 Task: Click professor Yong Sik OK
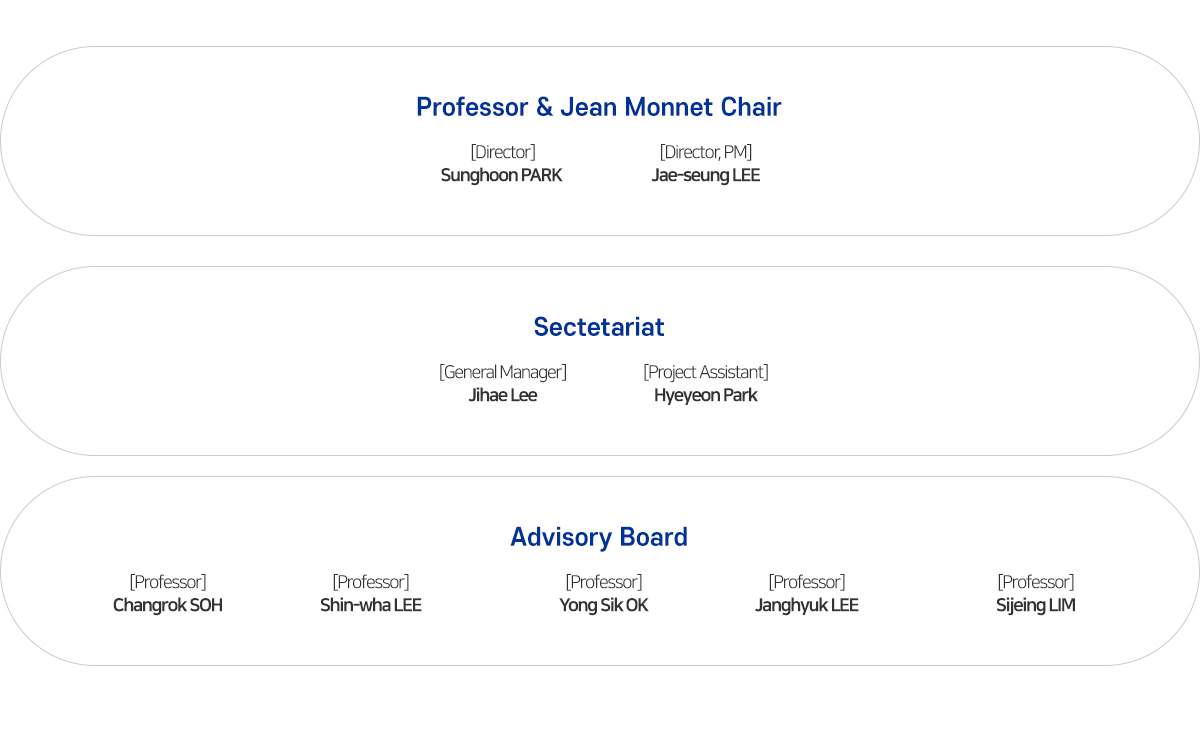603,605
